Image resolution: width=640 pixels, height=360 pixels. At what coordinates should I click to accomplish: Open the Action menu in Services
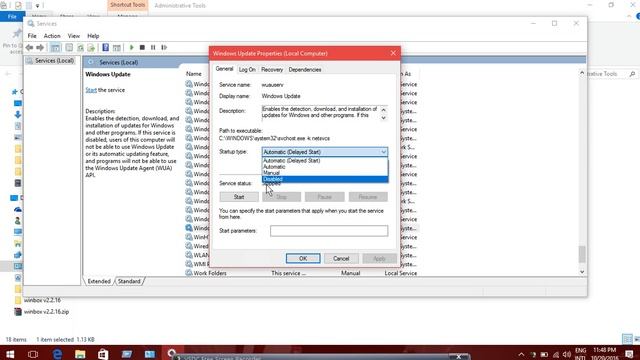click(x=52, y=36)
